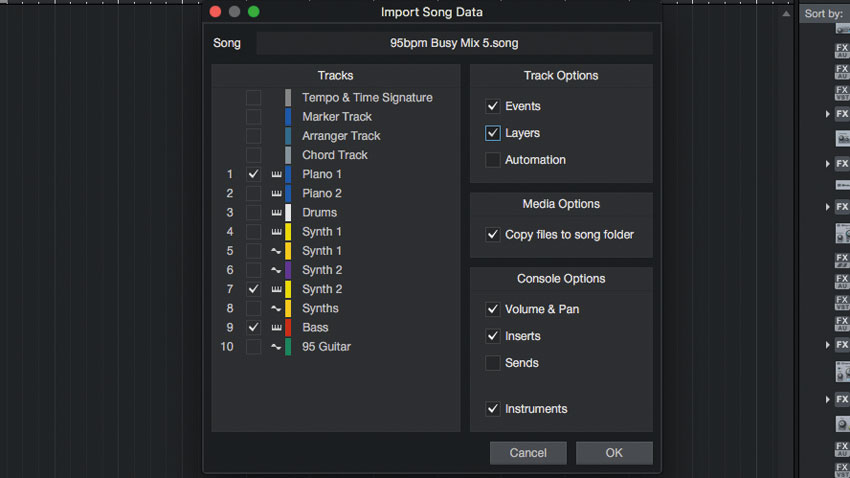The height and width of the screenshot is (478, 850).
Task: Select the Piano 2 track row
Action: [336, 193]
